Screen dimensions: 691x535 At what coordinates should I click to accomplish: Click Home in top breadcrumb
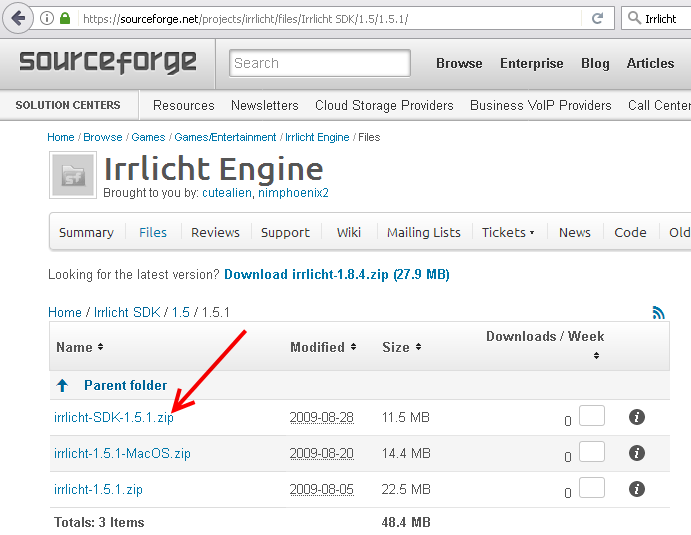tap(61, 137)
